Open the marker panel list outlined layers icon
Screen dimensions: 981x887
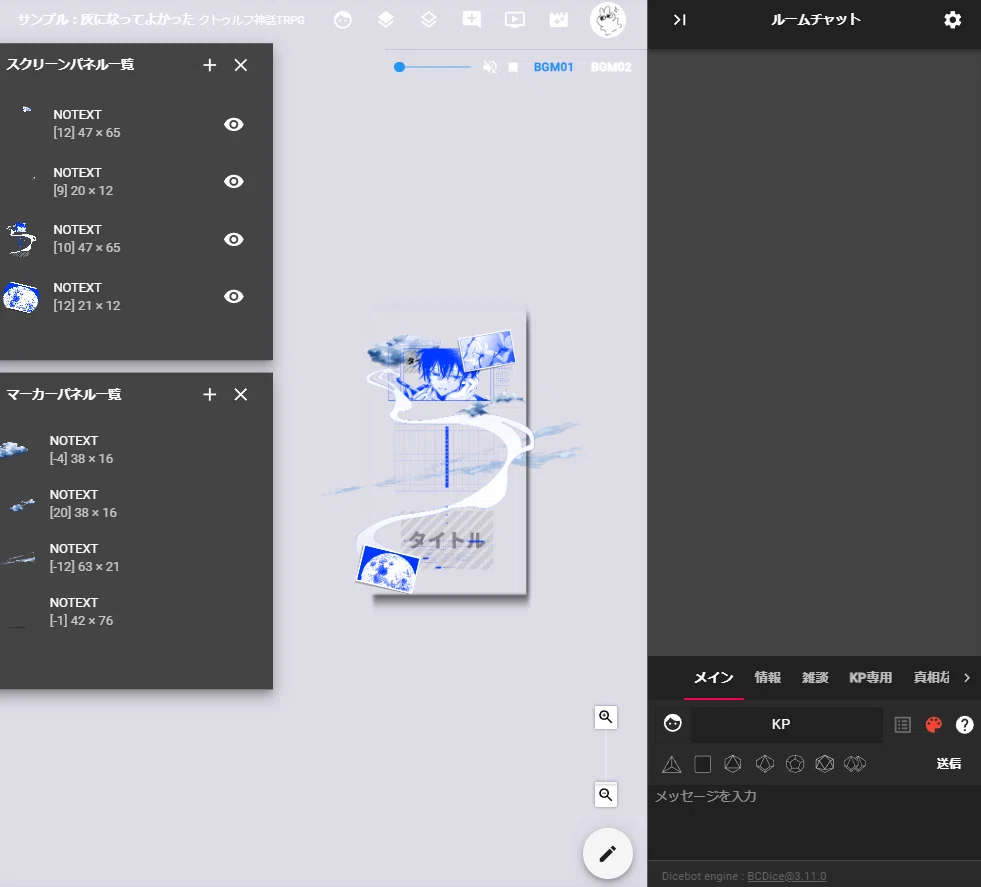pyautogui.click(x=429, y=20)
